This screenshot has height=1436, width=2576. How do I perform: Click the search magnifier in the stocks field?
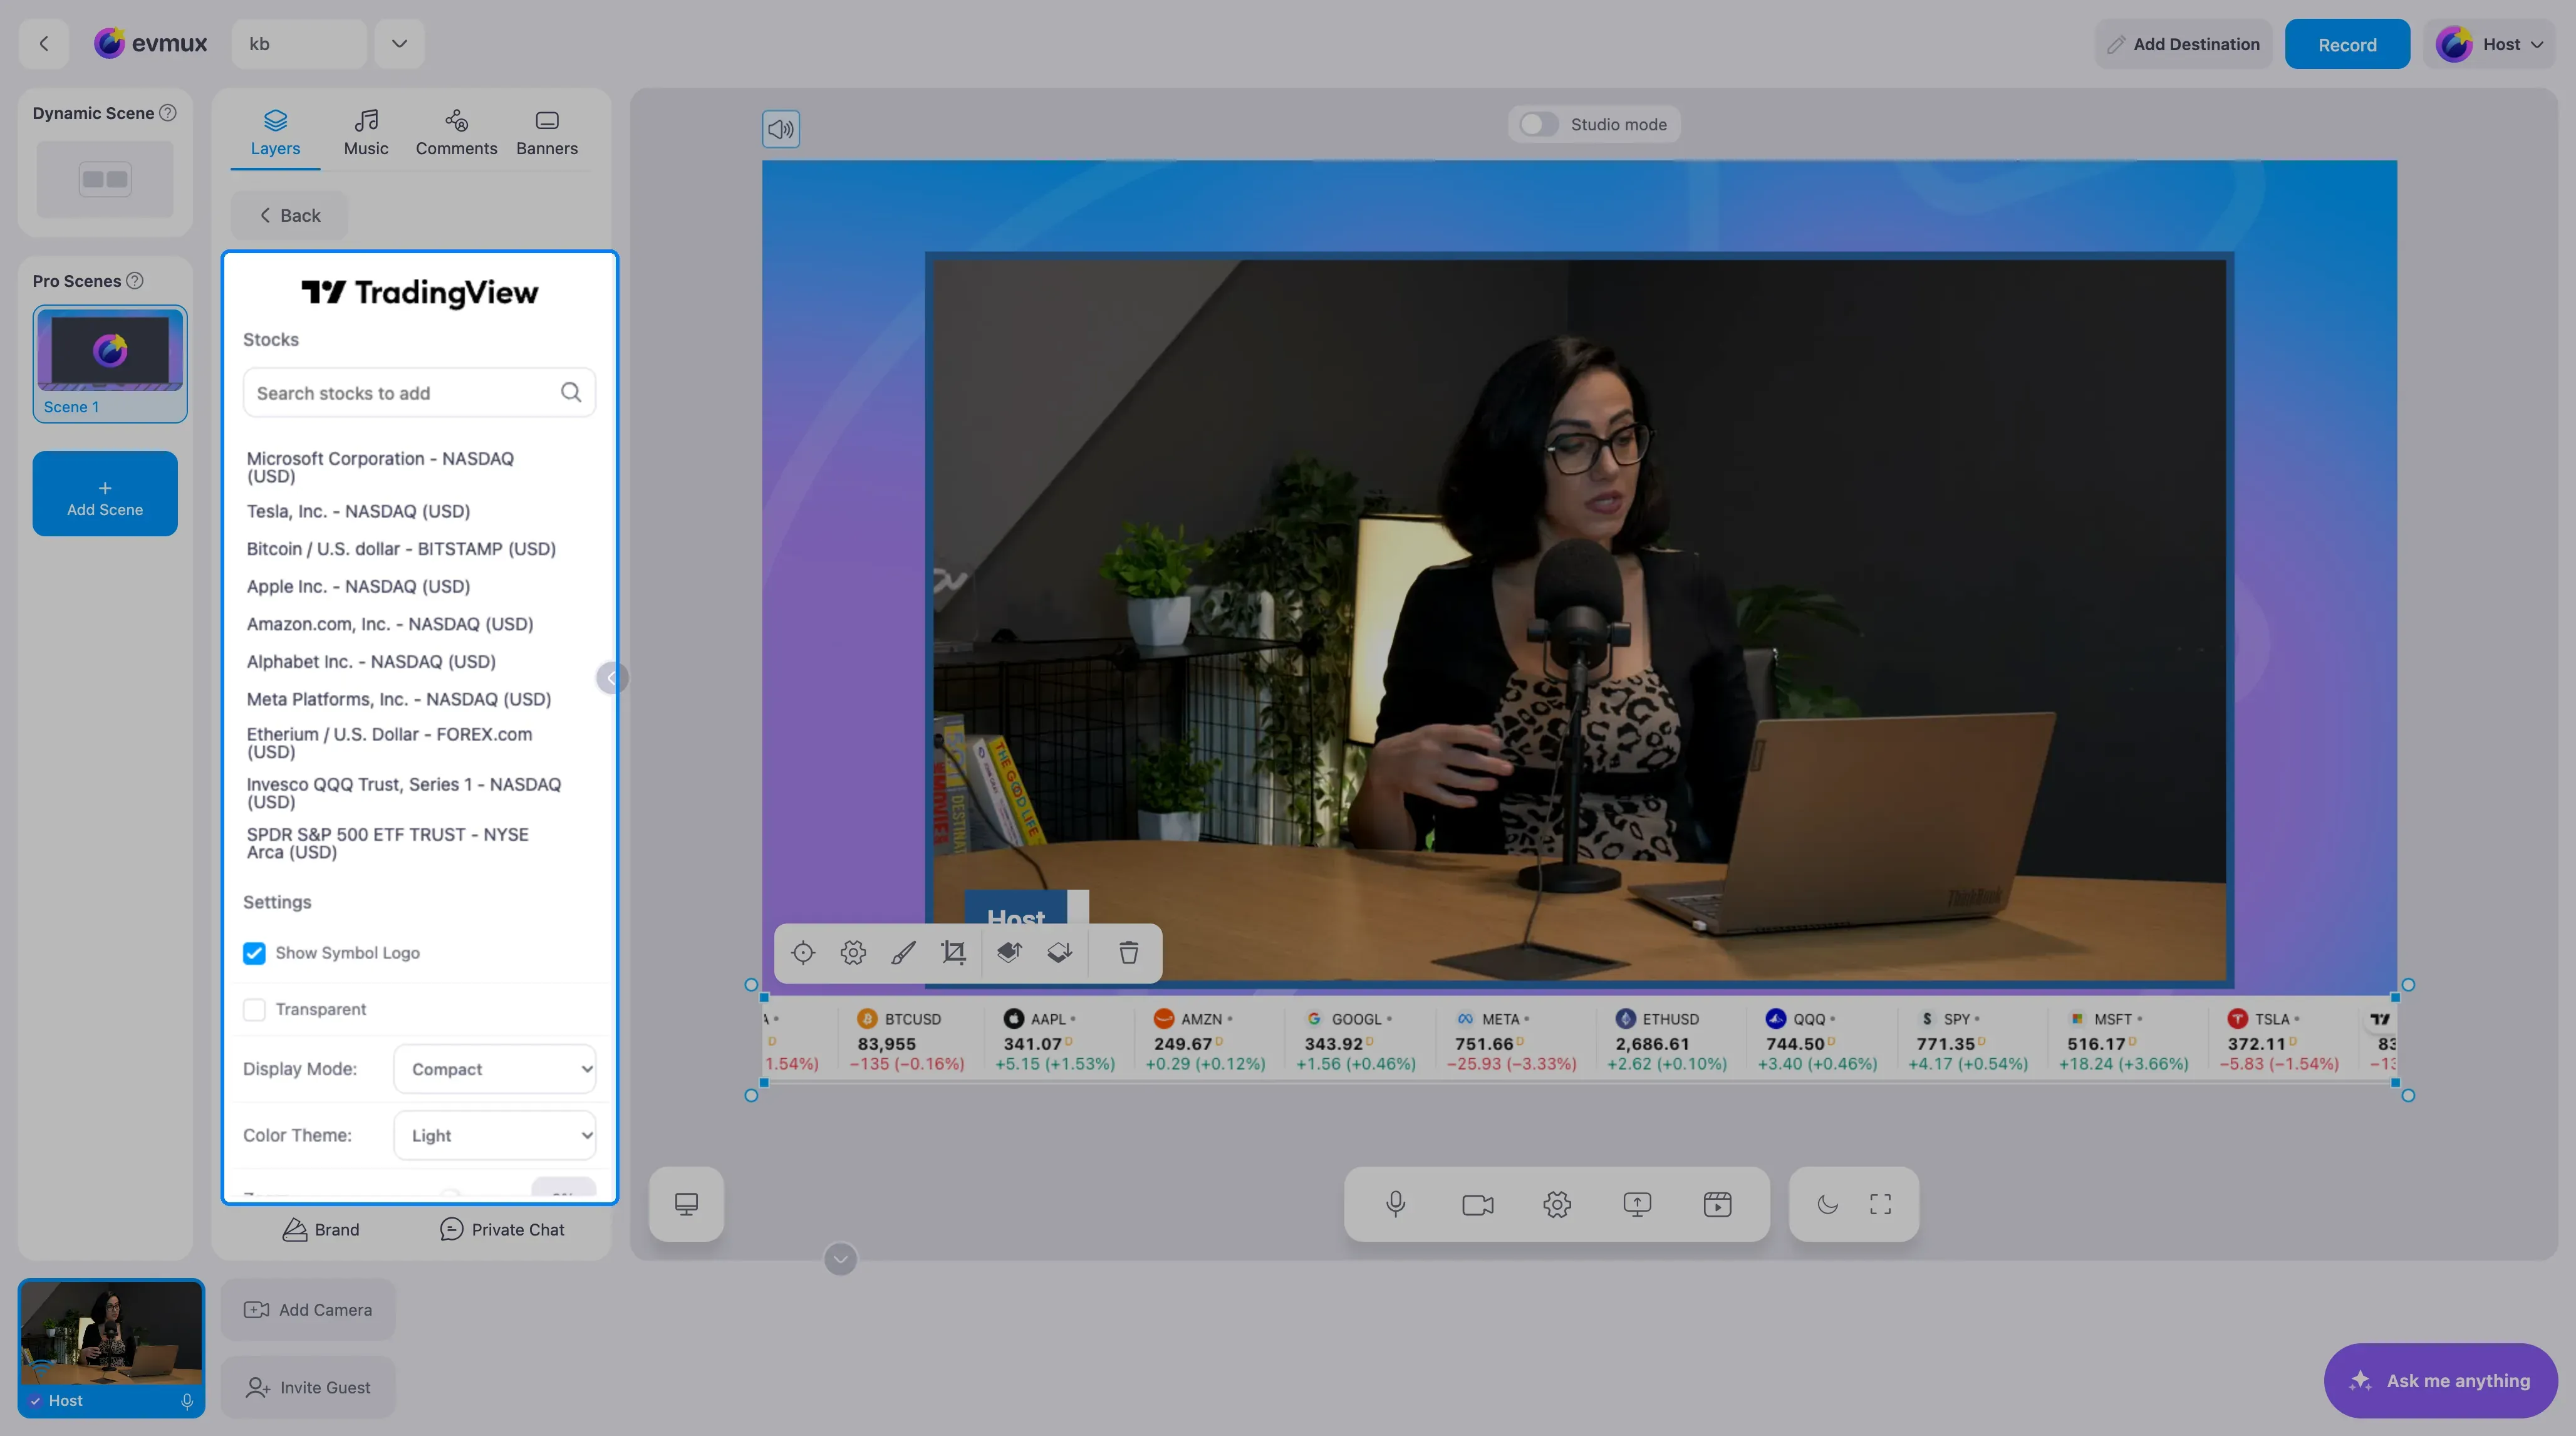click(x=571, y=392)
